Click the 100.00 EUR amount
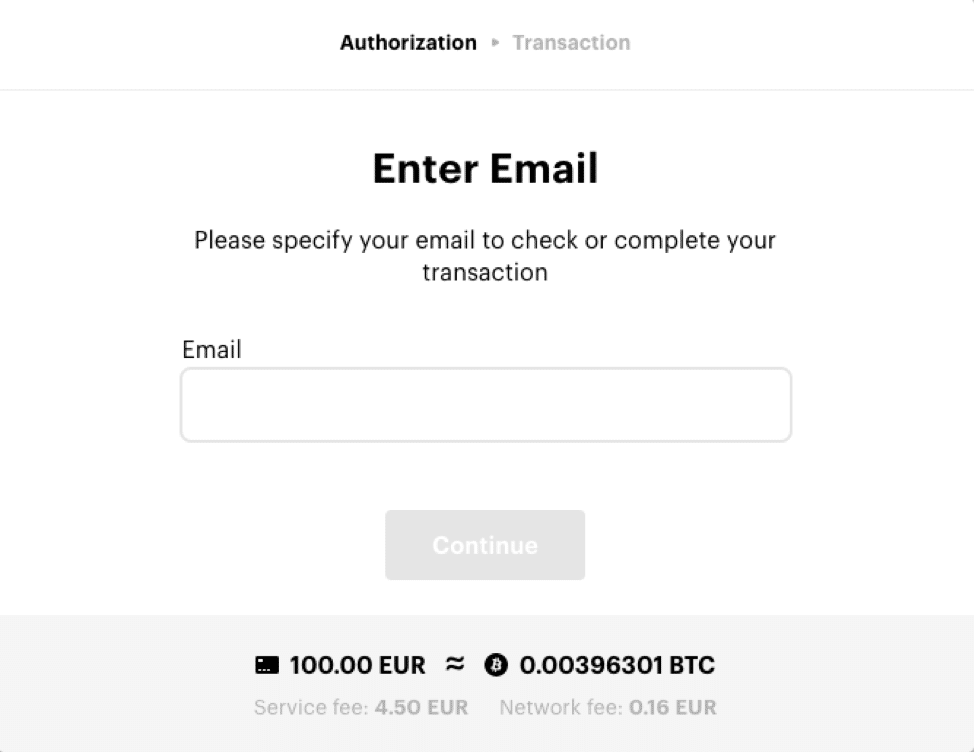Image resolution: width=974 pixels, height=752 pixels. coord(357,665)
